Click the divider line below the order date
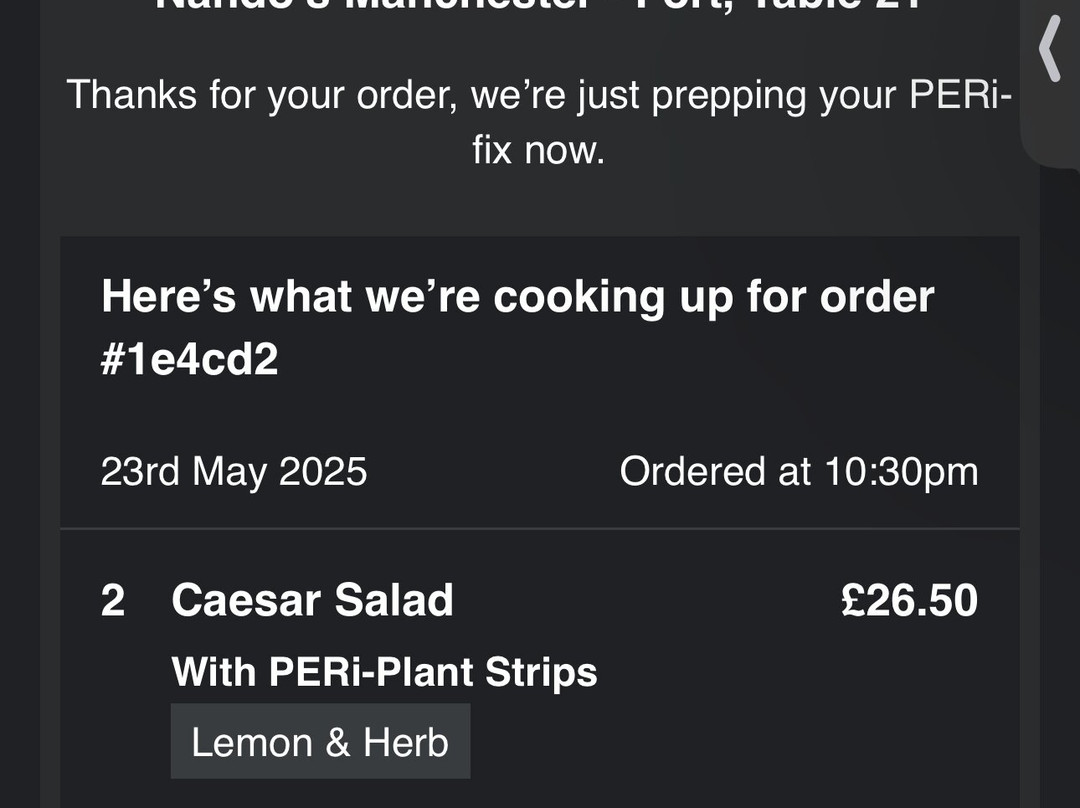1080x808 pixels. pyautogui.click(x=540, y=528)
